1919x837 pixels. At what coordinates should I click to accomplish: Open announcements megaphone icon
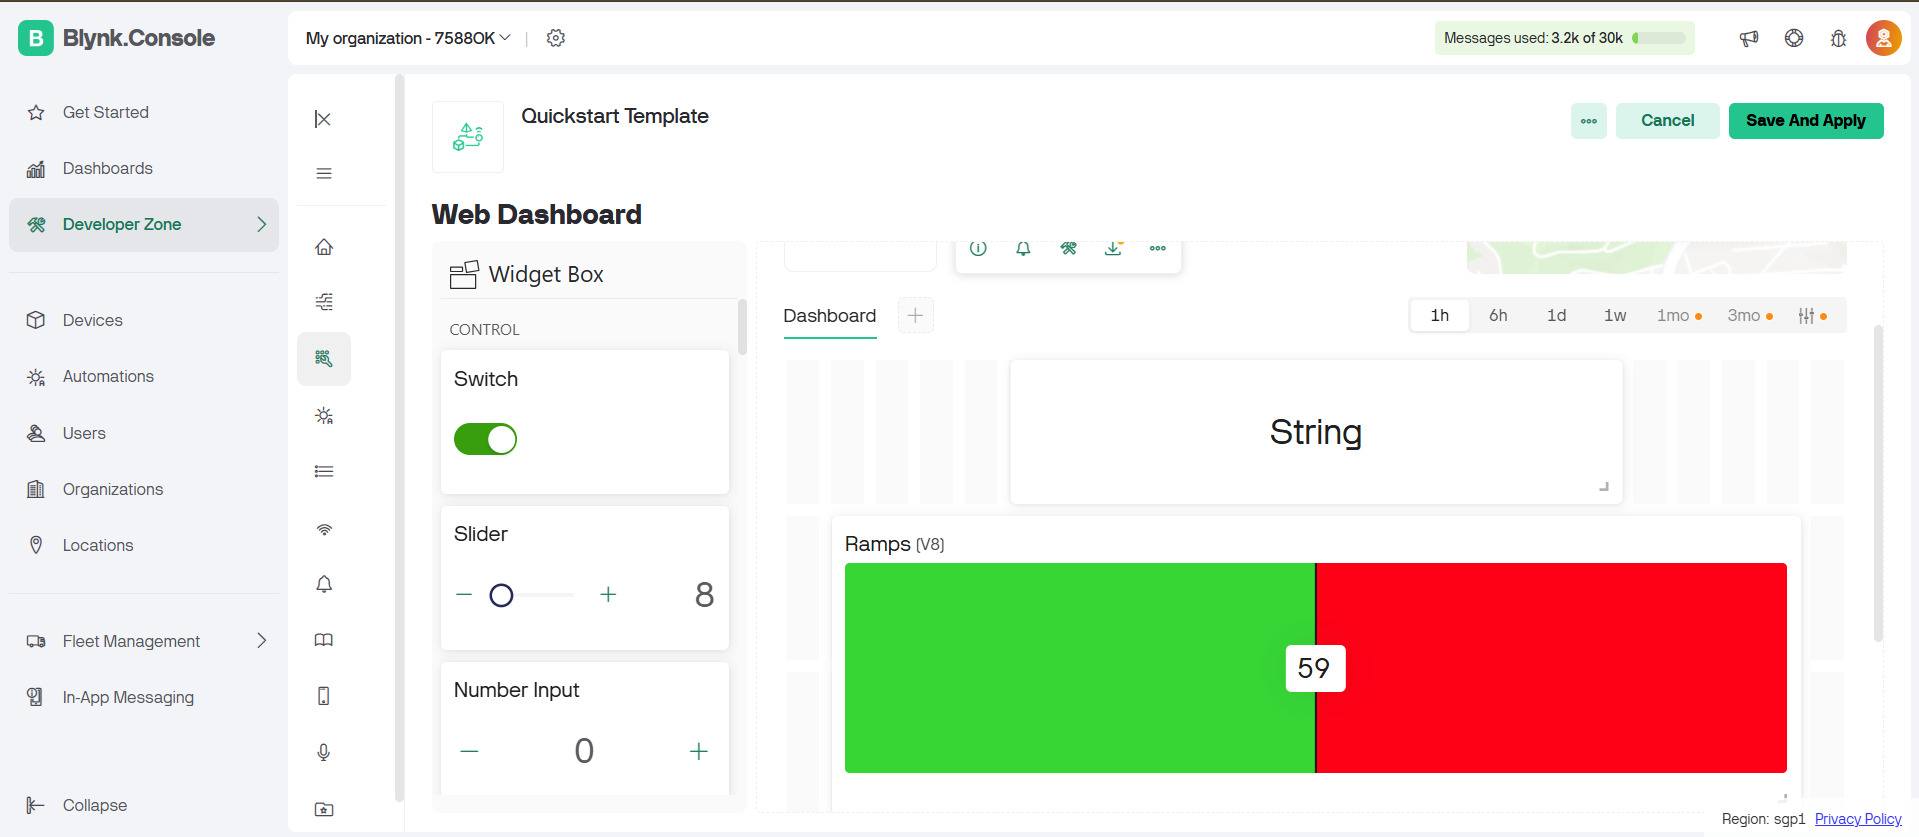[x=1749, y=38]
